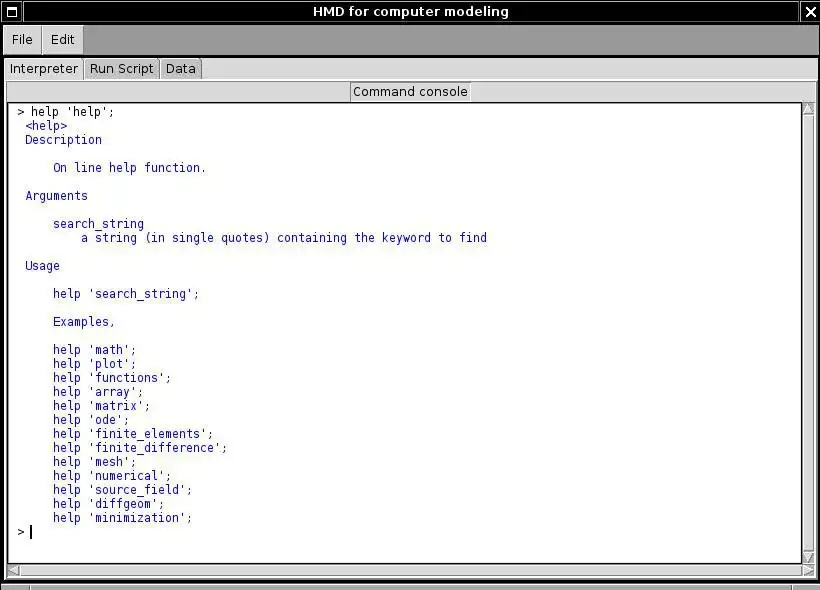The image size is (820, 590).
Task: Open the File menu
Action: 22,40
